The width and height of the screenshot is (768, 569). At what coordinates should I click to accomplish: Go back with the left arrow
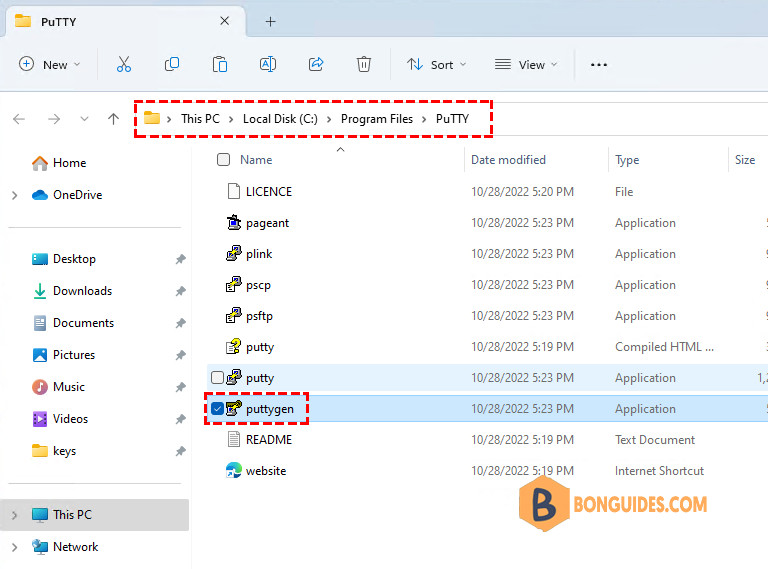tap(19, 119)
